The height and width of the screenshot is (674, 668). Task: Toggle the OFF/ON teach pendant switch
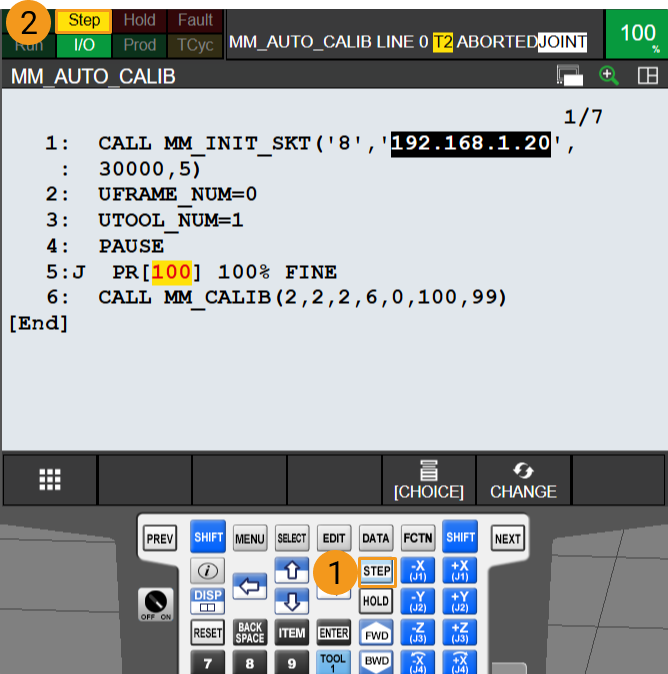click(156, 604)
